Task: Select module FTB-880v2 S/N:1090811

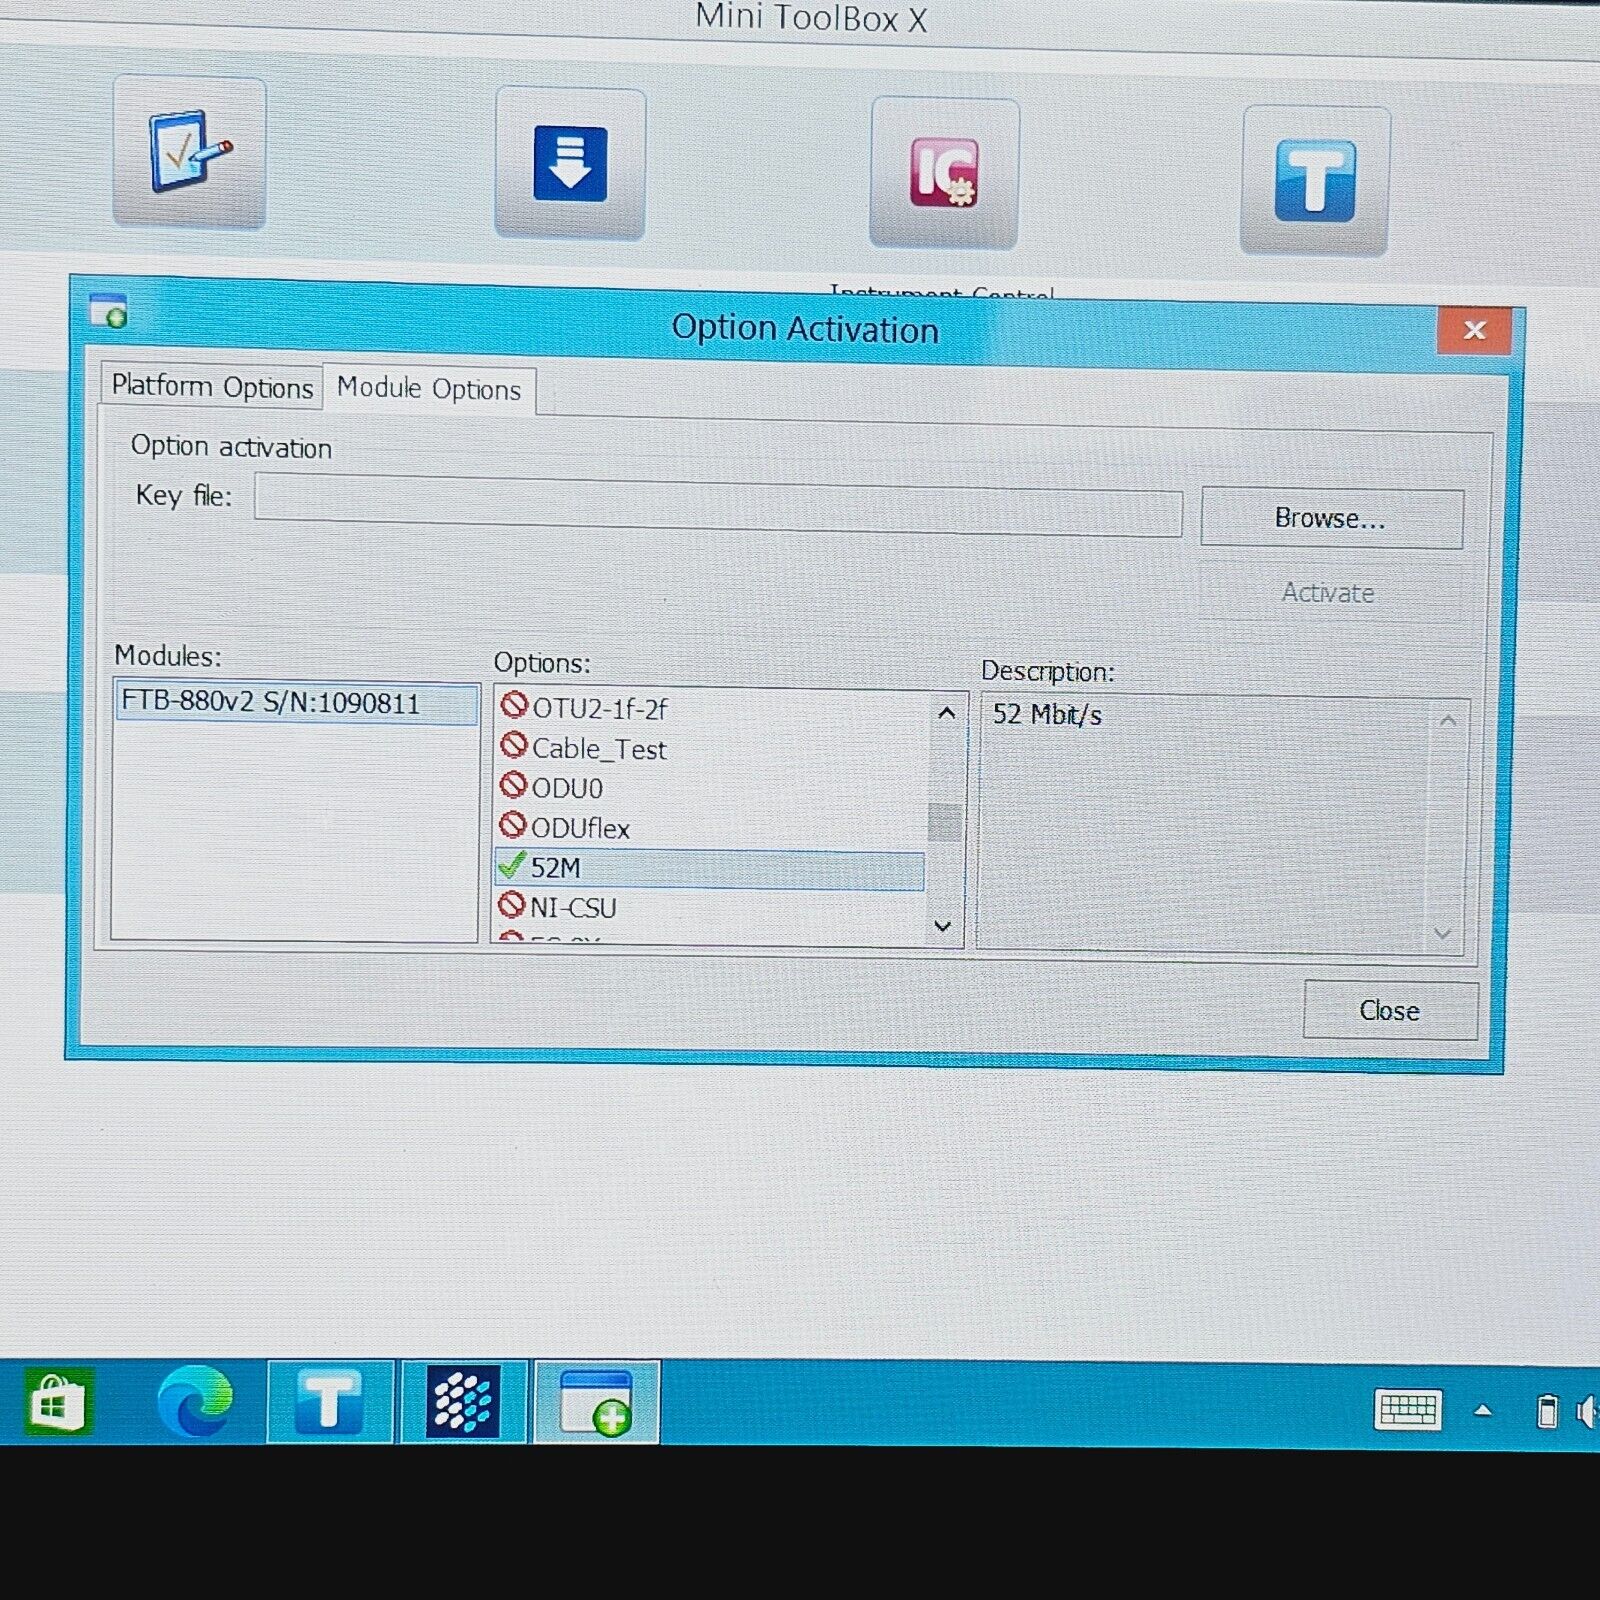Action: pos(296,703)
